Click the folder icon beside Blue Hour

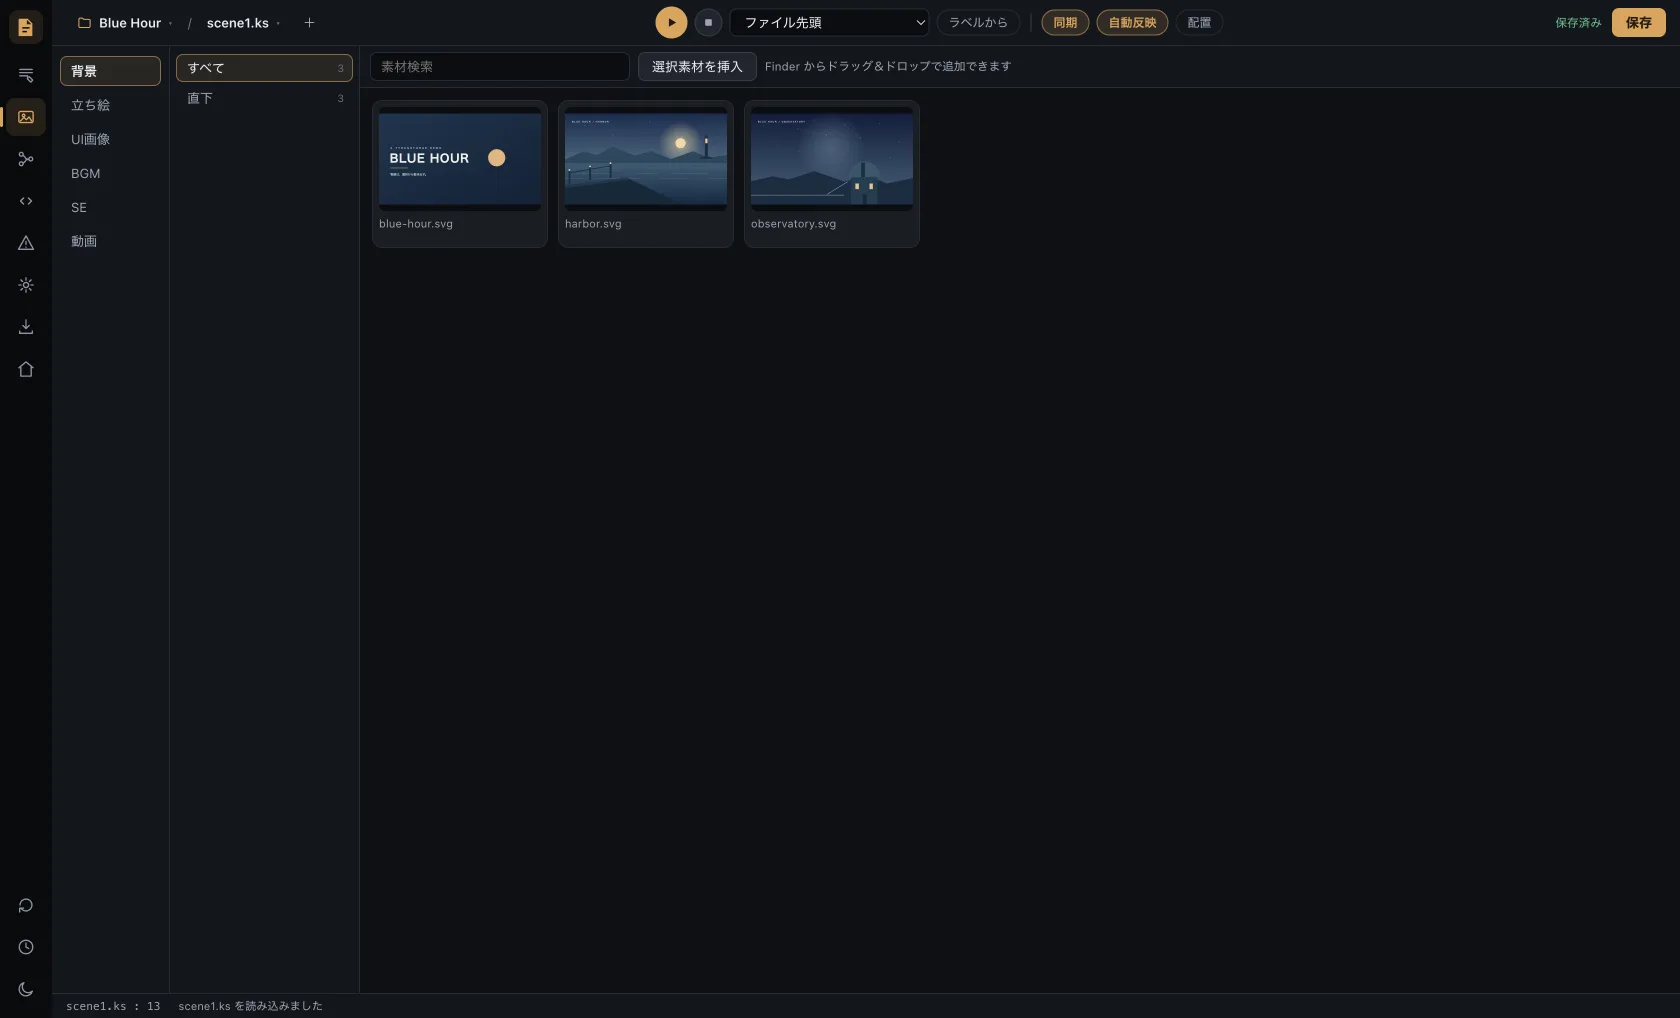coord(84,23)
